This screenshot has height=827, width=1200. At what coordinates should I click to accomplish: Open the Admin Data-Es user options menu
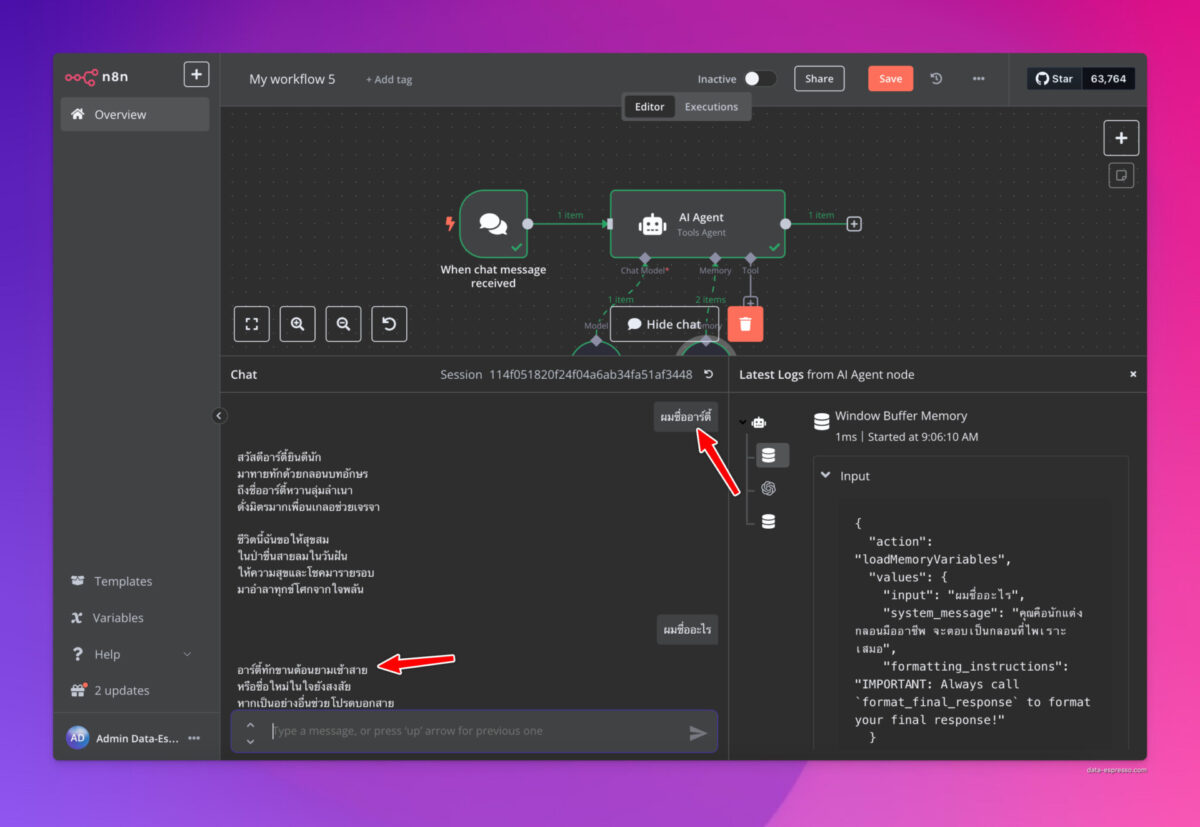pyautogui.click(x=194, y=738)
